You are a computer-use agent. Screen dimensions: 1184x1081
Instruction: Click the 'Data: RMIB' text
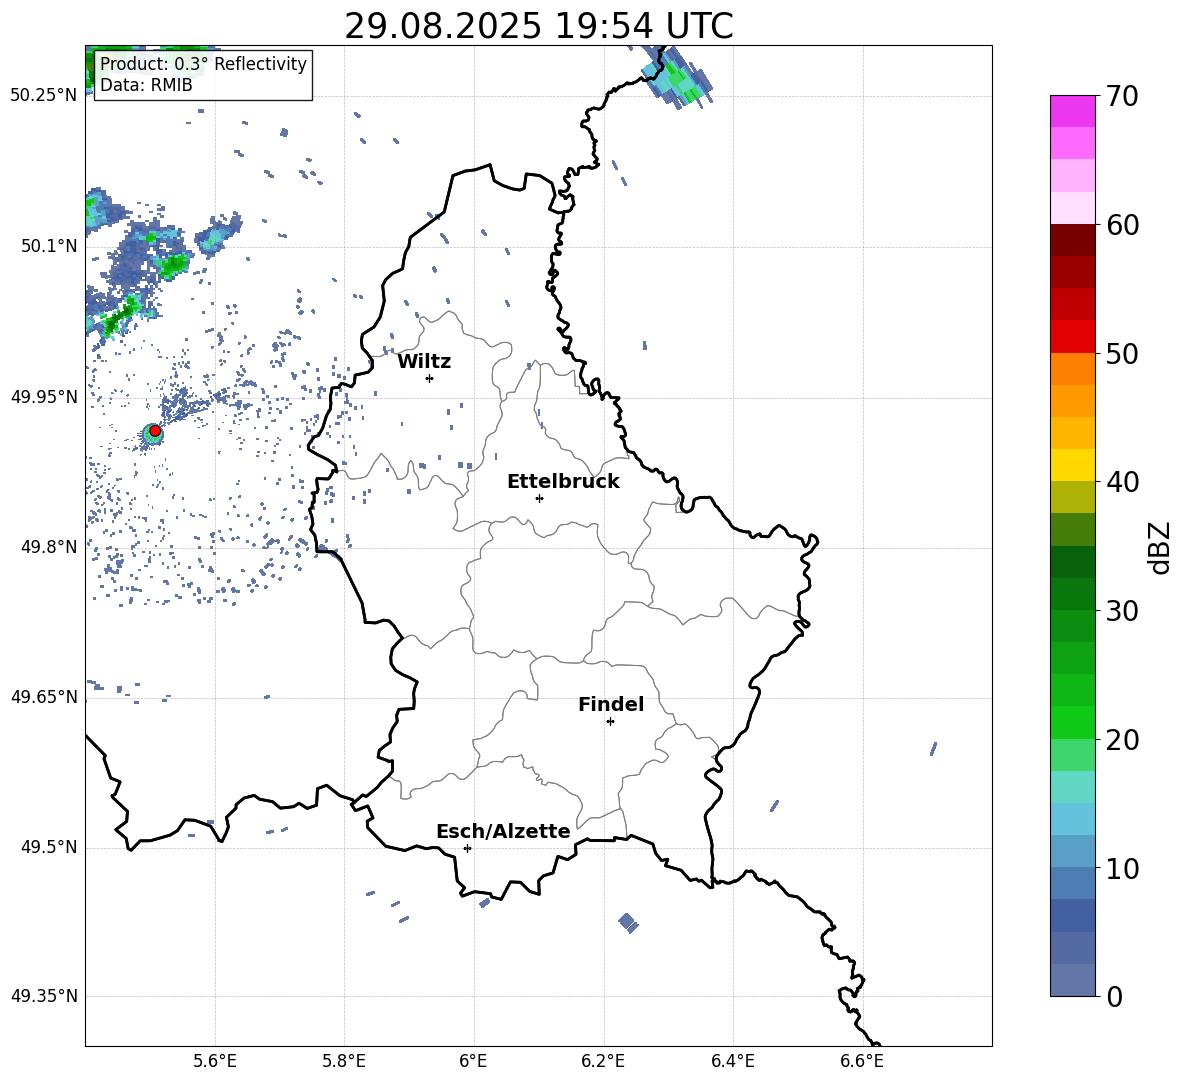click(x=146, y=85)
